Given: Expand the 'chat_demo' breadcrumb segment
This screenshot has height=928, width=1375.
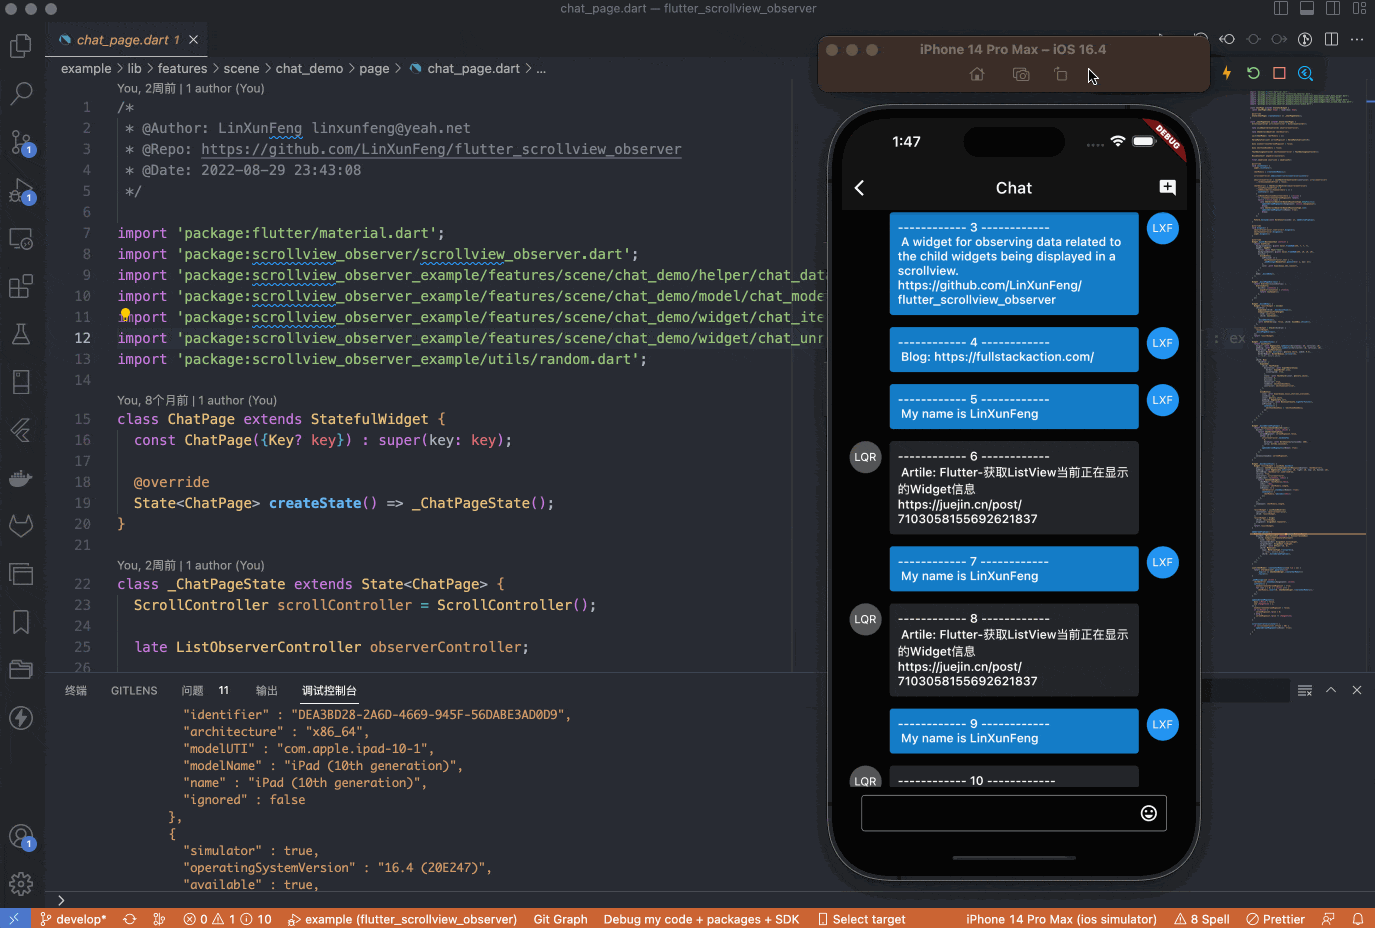Looking at the screenshot, I should tap(309, 68).
